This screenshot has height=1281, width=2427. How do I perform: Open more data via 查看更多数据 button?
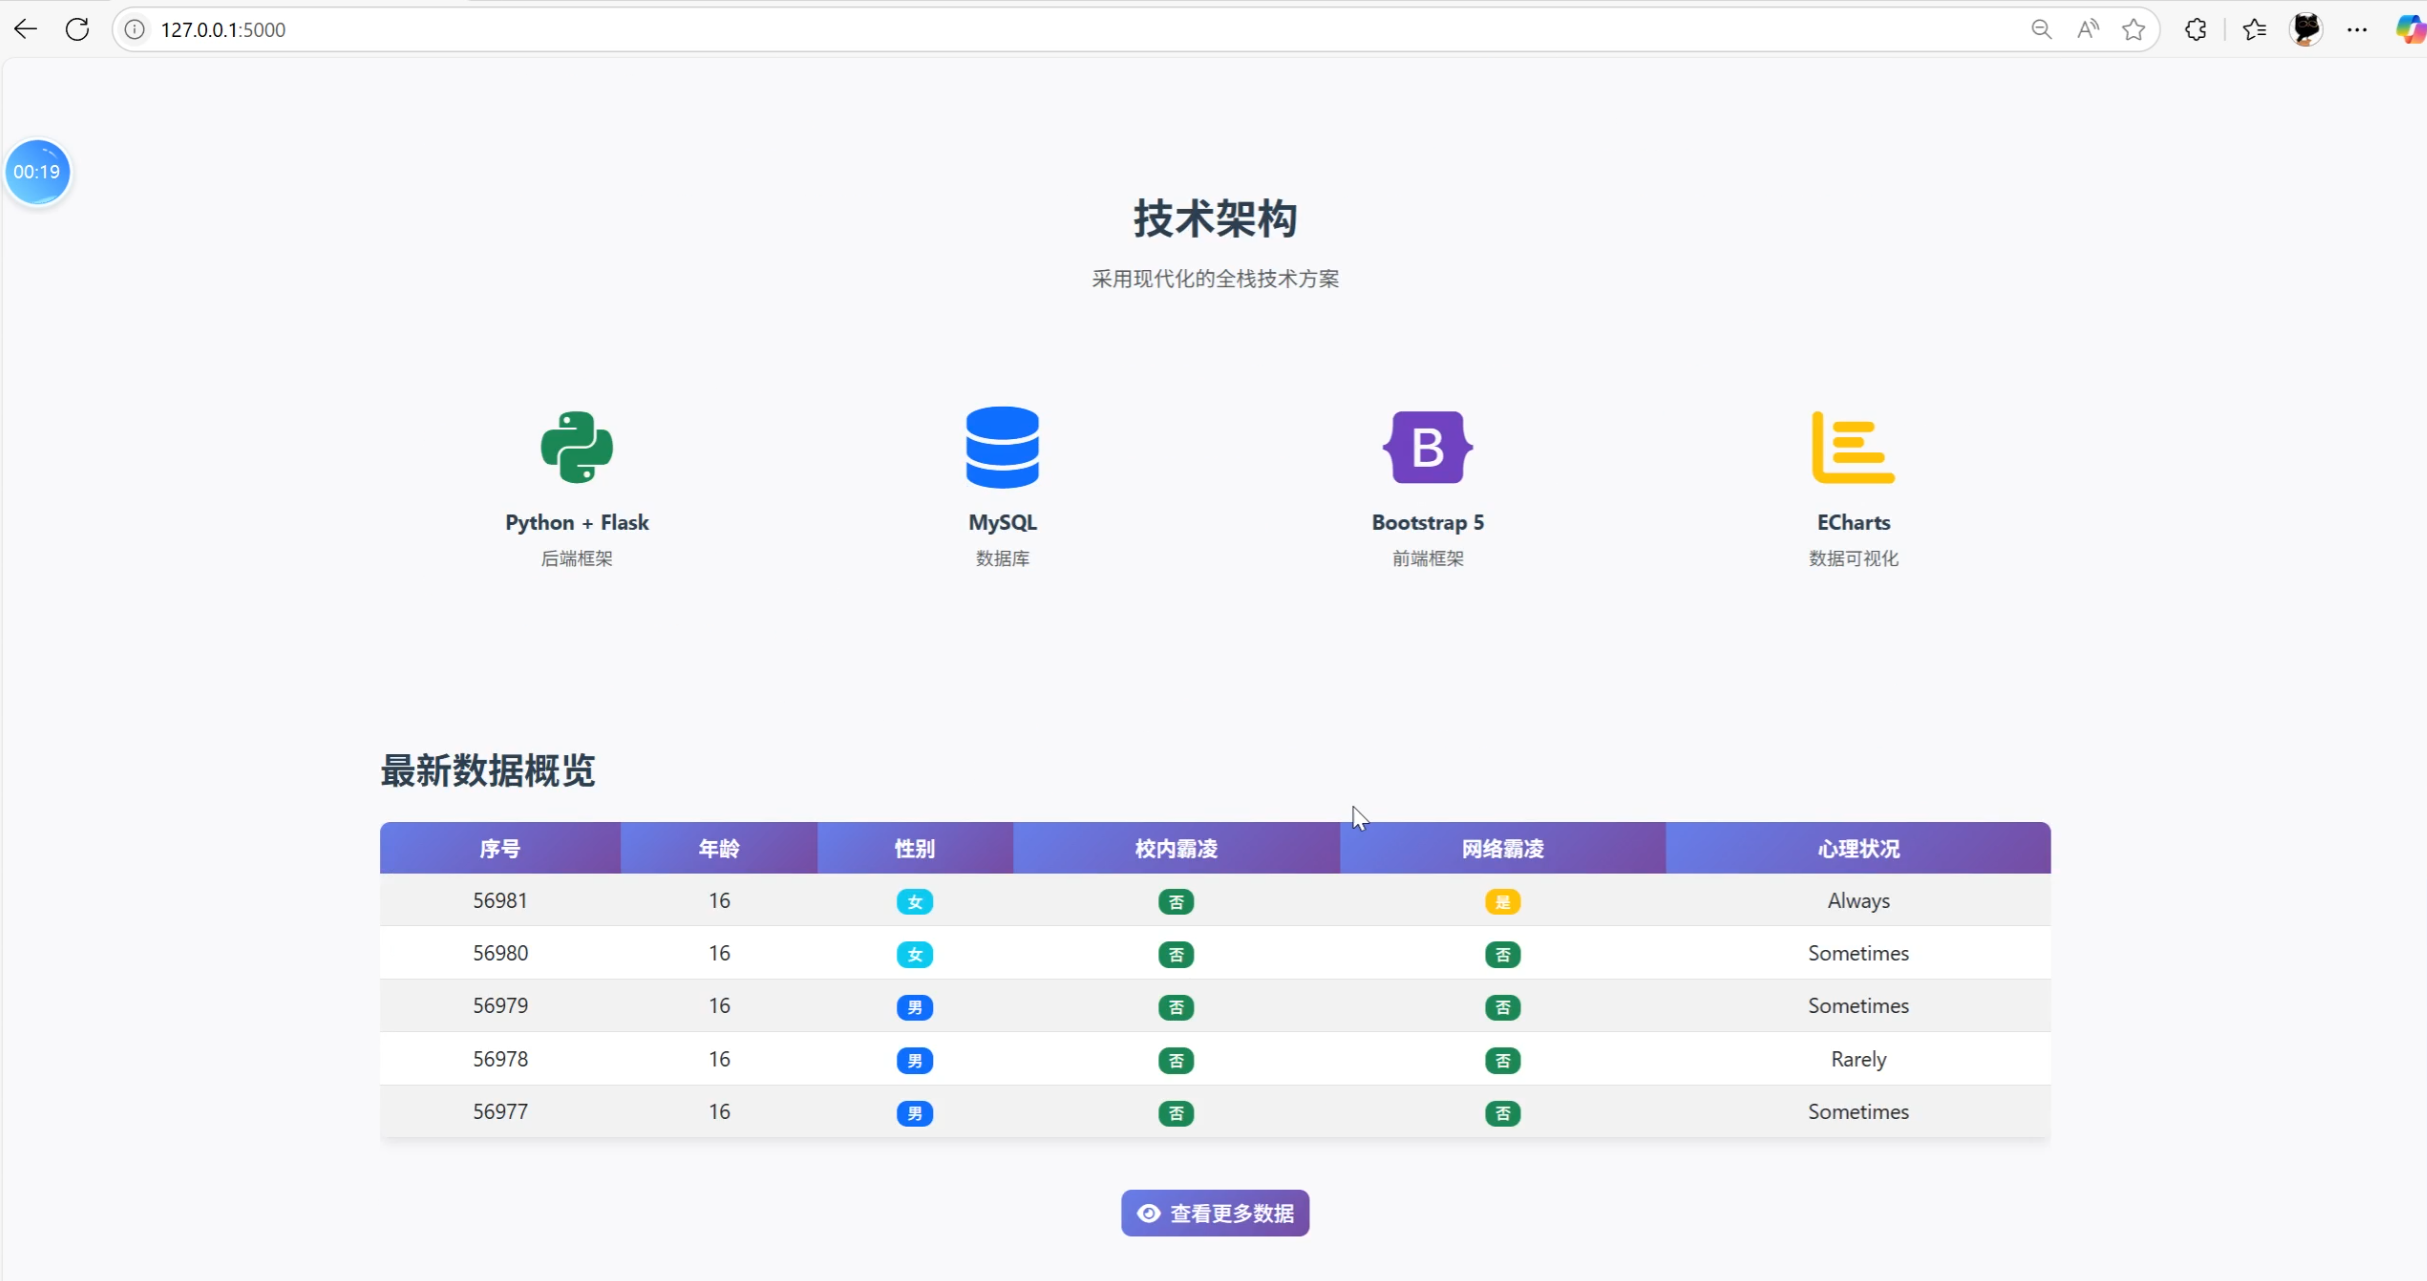pyautogui.click(x=1215, y=1213)
